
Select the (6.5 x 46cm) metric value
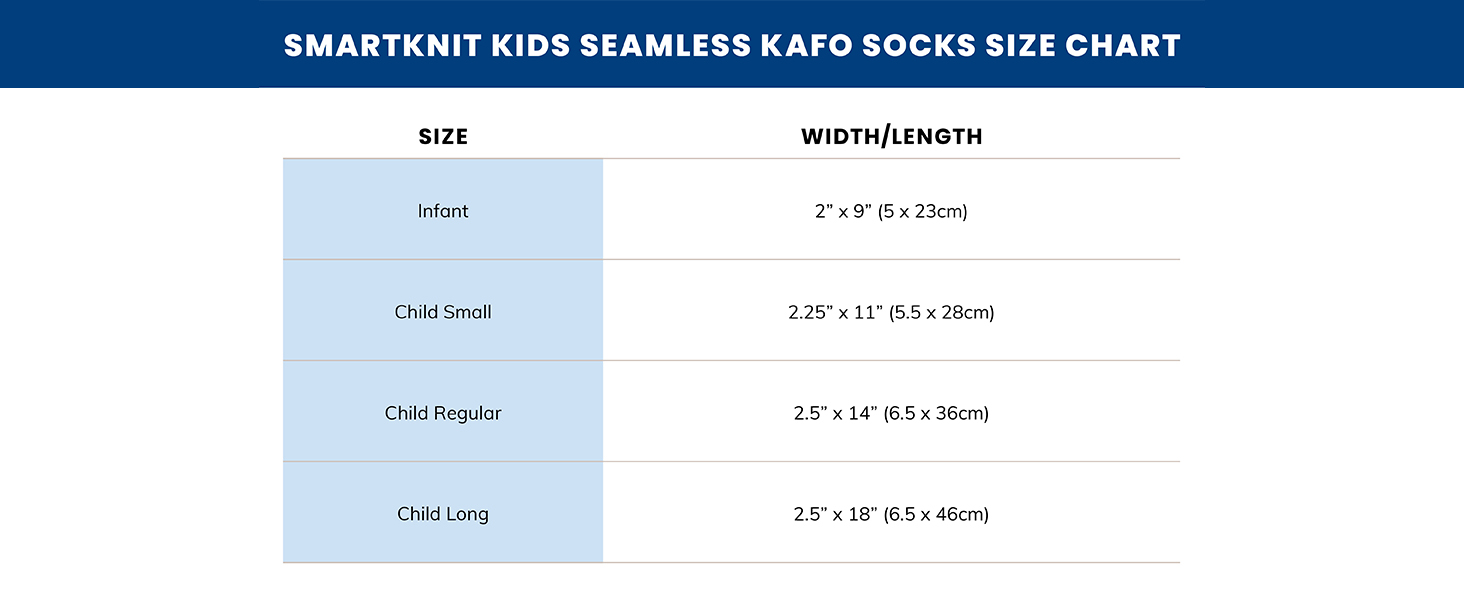[x=936, y=514]
